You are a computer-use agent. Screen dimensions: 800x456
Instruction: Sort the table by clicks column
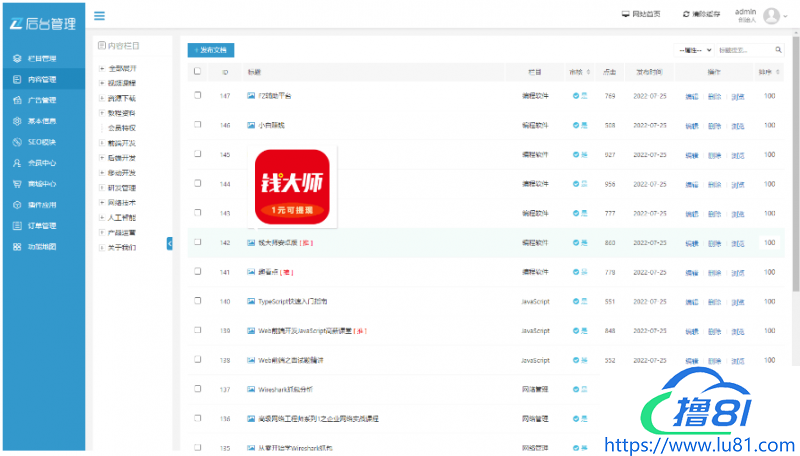point(609,72)
